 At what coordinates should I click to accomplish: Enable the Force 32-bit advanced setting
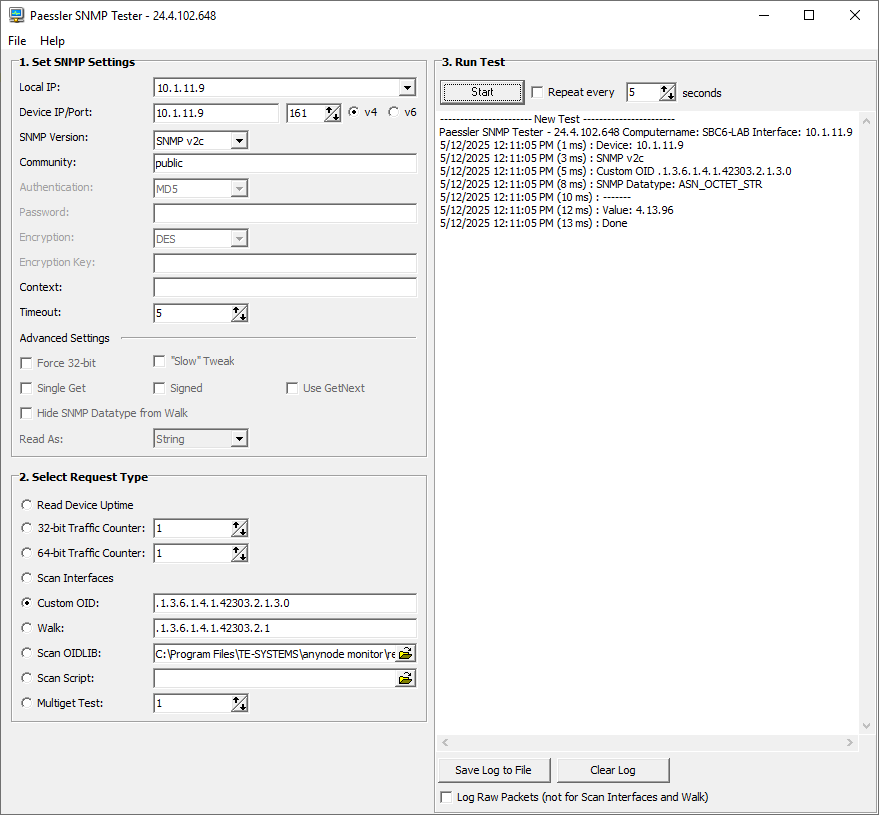(25, 362)
